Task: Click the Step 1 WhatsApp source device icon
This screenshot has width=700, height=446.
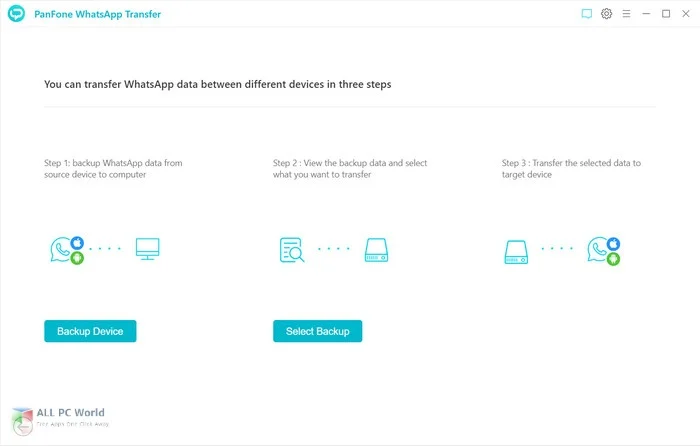Action: pos(67,250)
